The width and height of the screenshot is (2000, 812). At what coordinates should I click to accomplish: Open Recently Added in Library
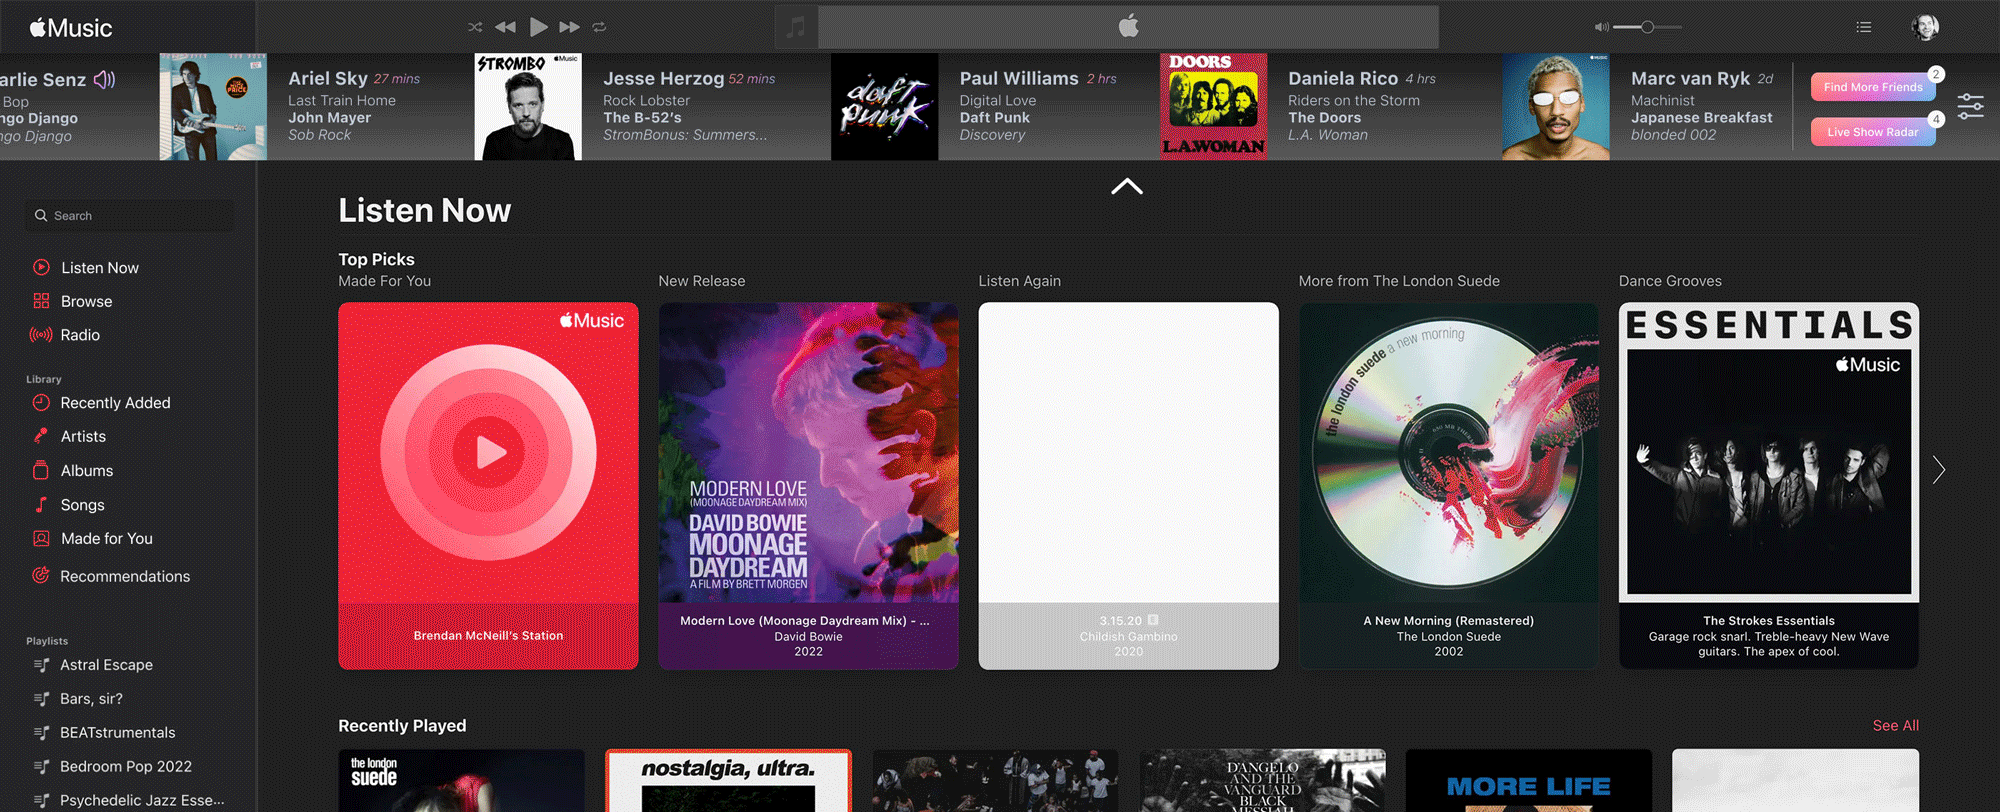point(115,403)
